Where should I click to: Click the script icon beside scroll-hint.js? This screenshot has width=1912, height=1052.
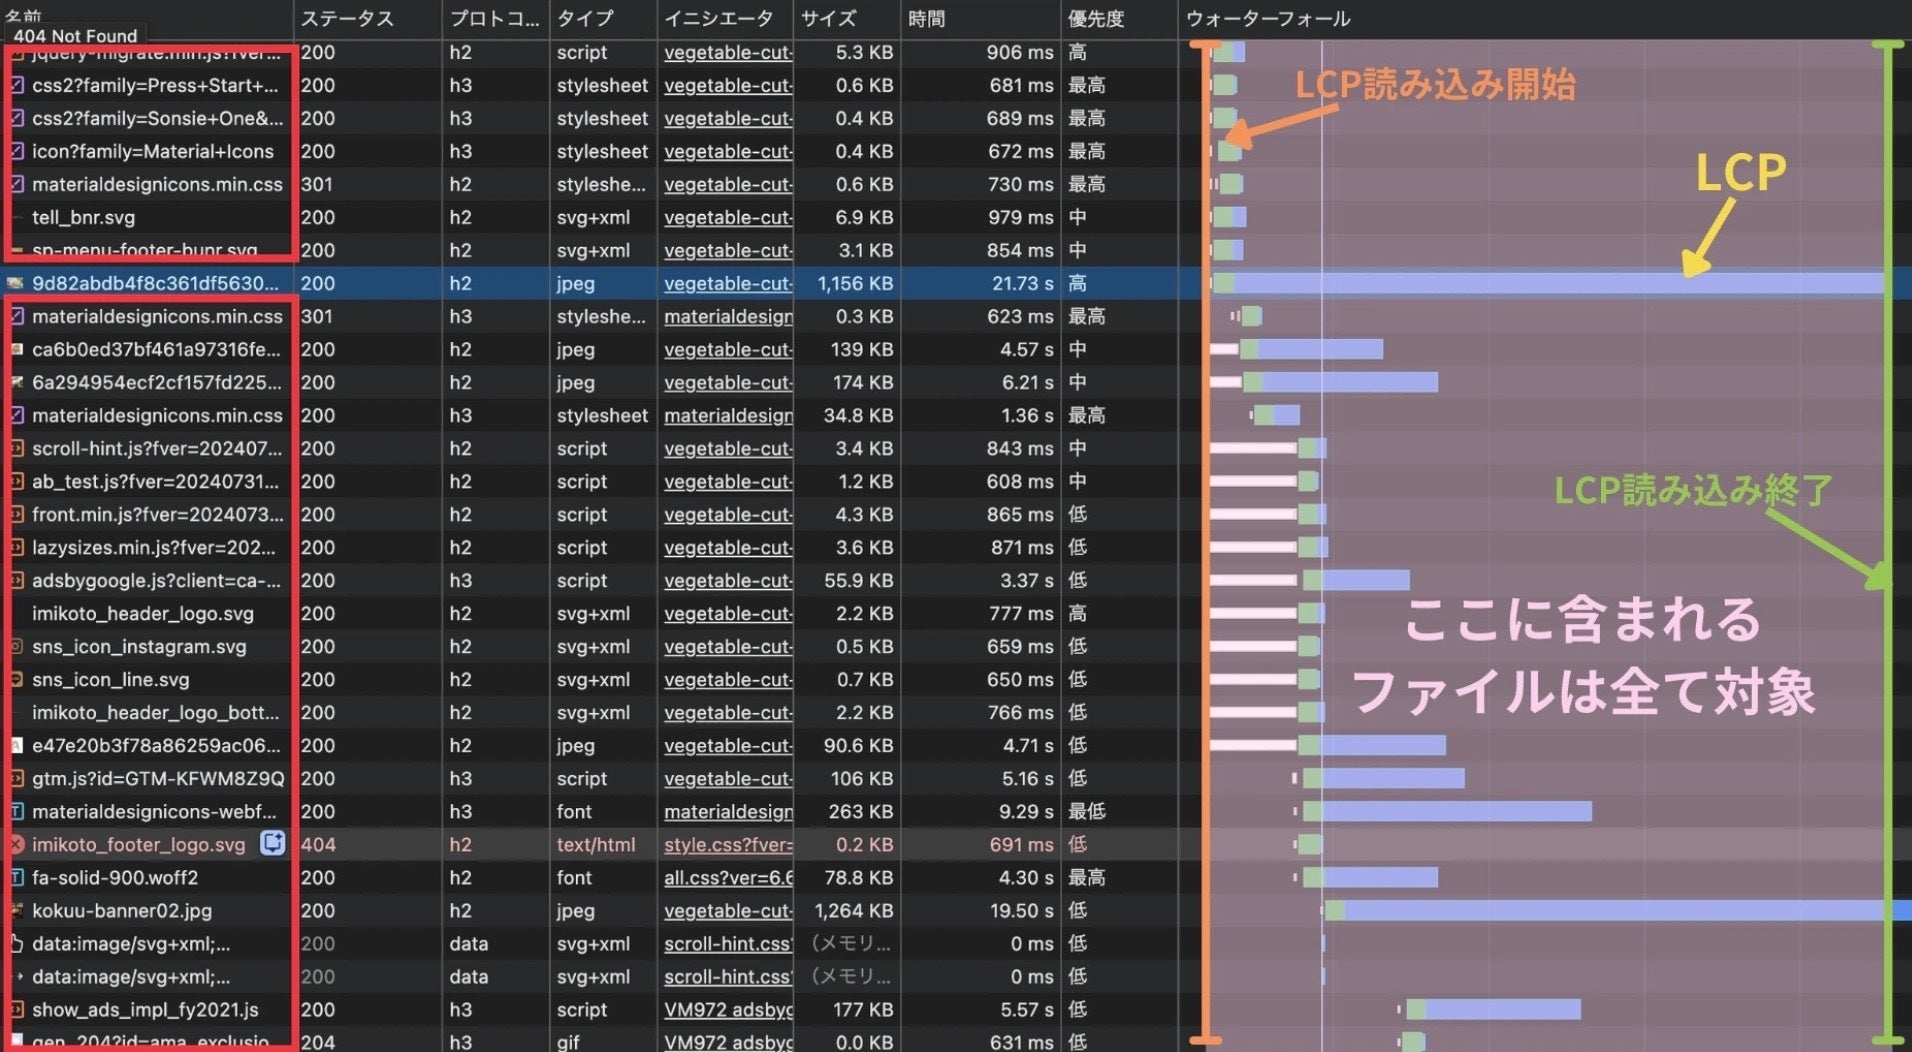point(17,449)
